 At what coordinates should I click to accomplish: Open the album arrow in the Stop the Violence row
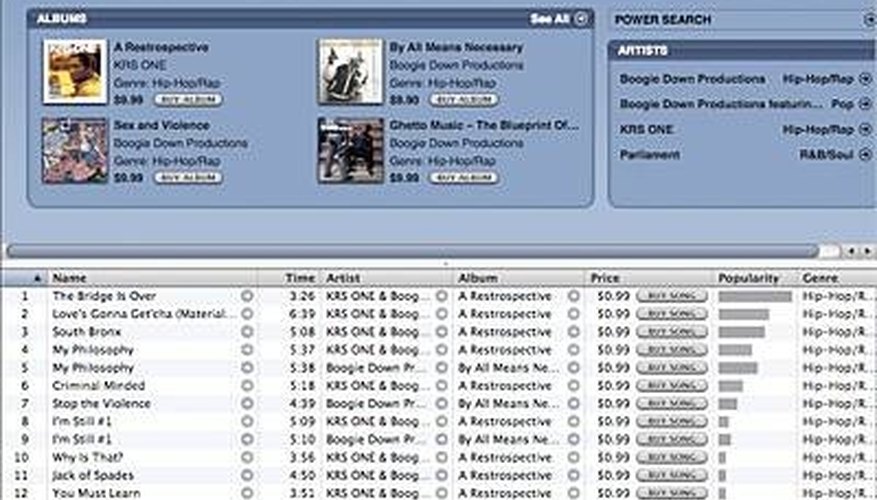tap(574, 404)
